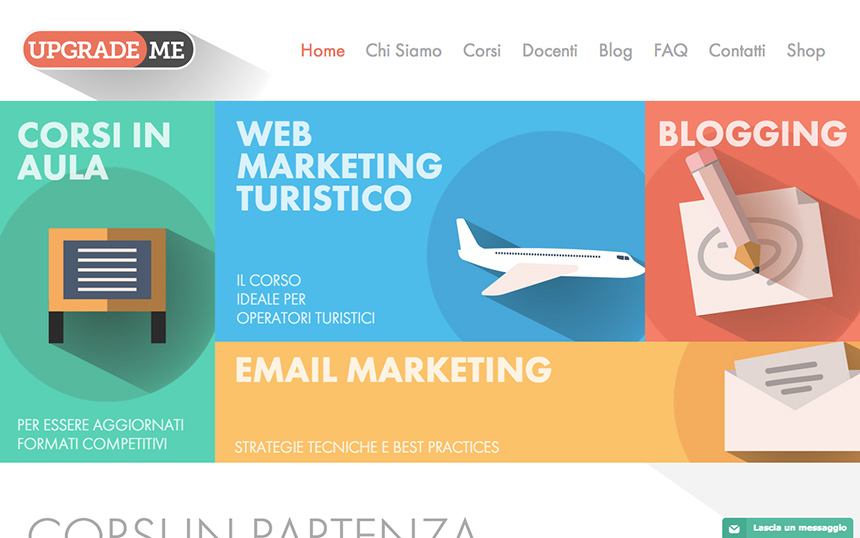This screenshot has width=860, height=538.
Task: Click the mail icon in message widget
Action: [x=734, y=529]
